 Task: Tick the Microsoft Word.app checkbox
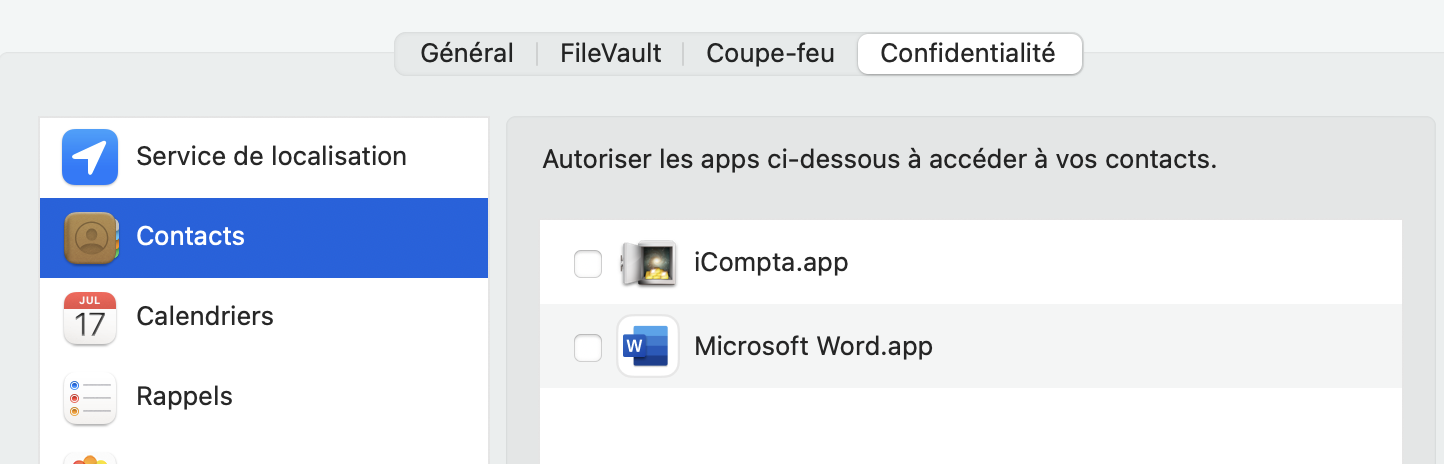[588, 347]
